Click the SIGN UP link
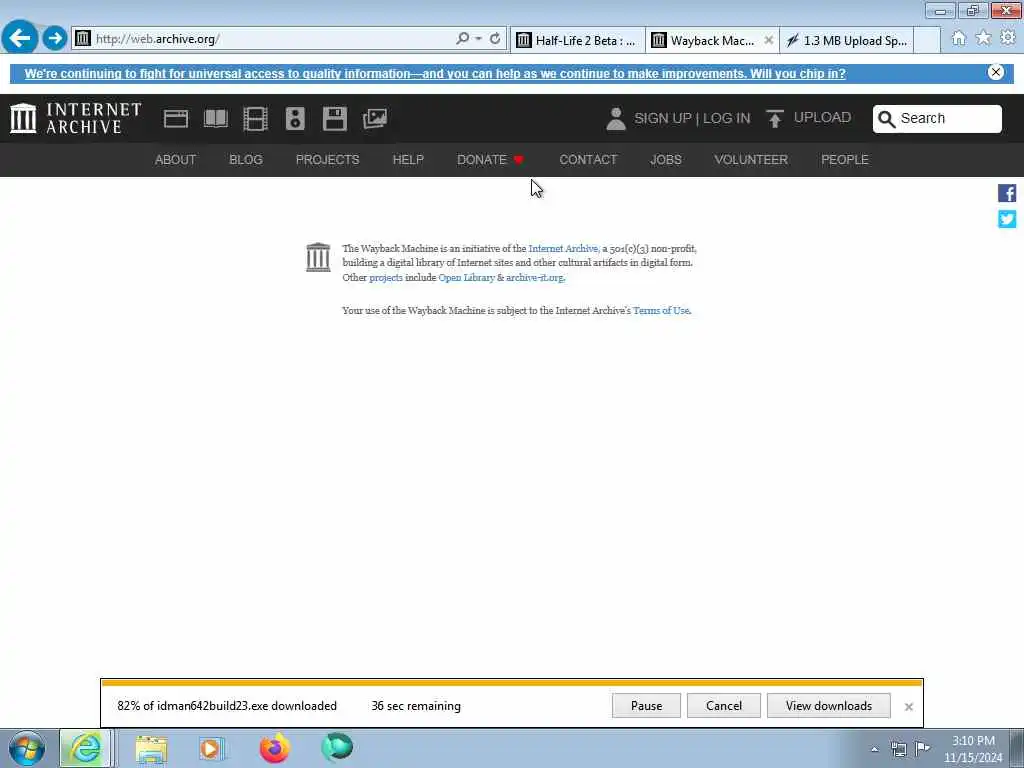This screenshot has height=768, width=1024. pos(663,118)
